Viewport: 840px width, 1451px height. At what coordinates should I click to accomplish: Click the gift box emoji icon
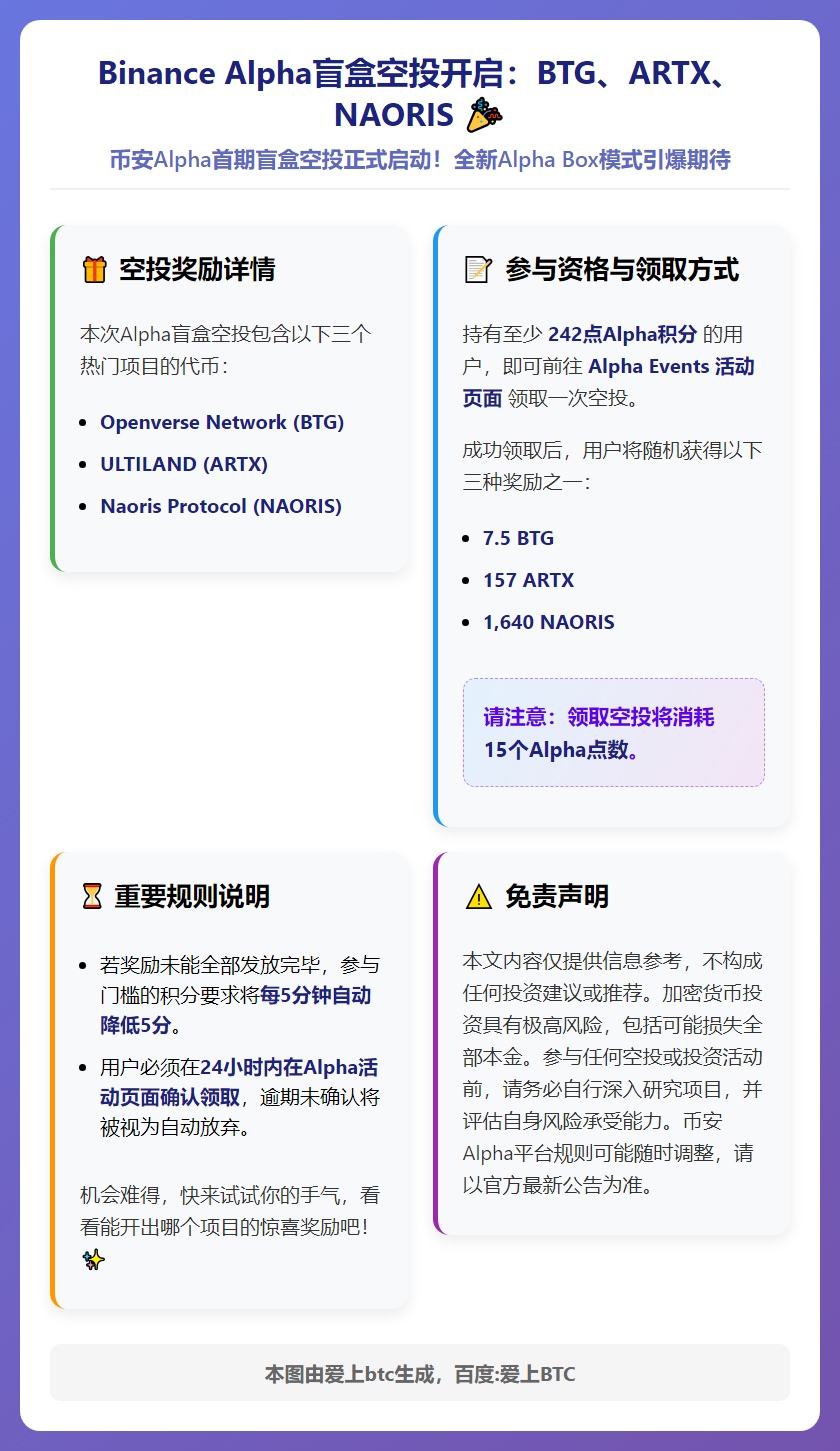[x=94, y=270]
